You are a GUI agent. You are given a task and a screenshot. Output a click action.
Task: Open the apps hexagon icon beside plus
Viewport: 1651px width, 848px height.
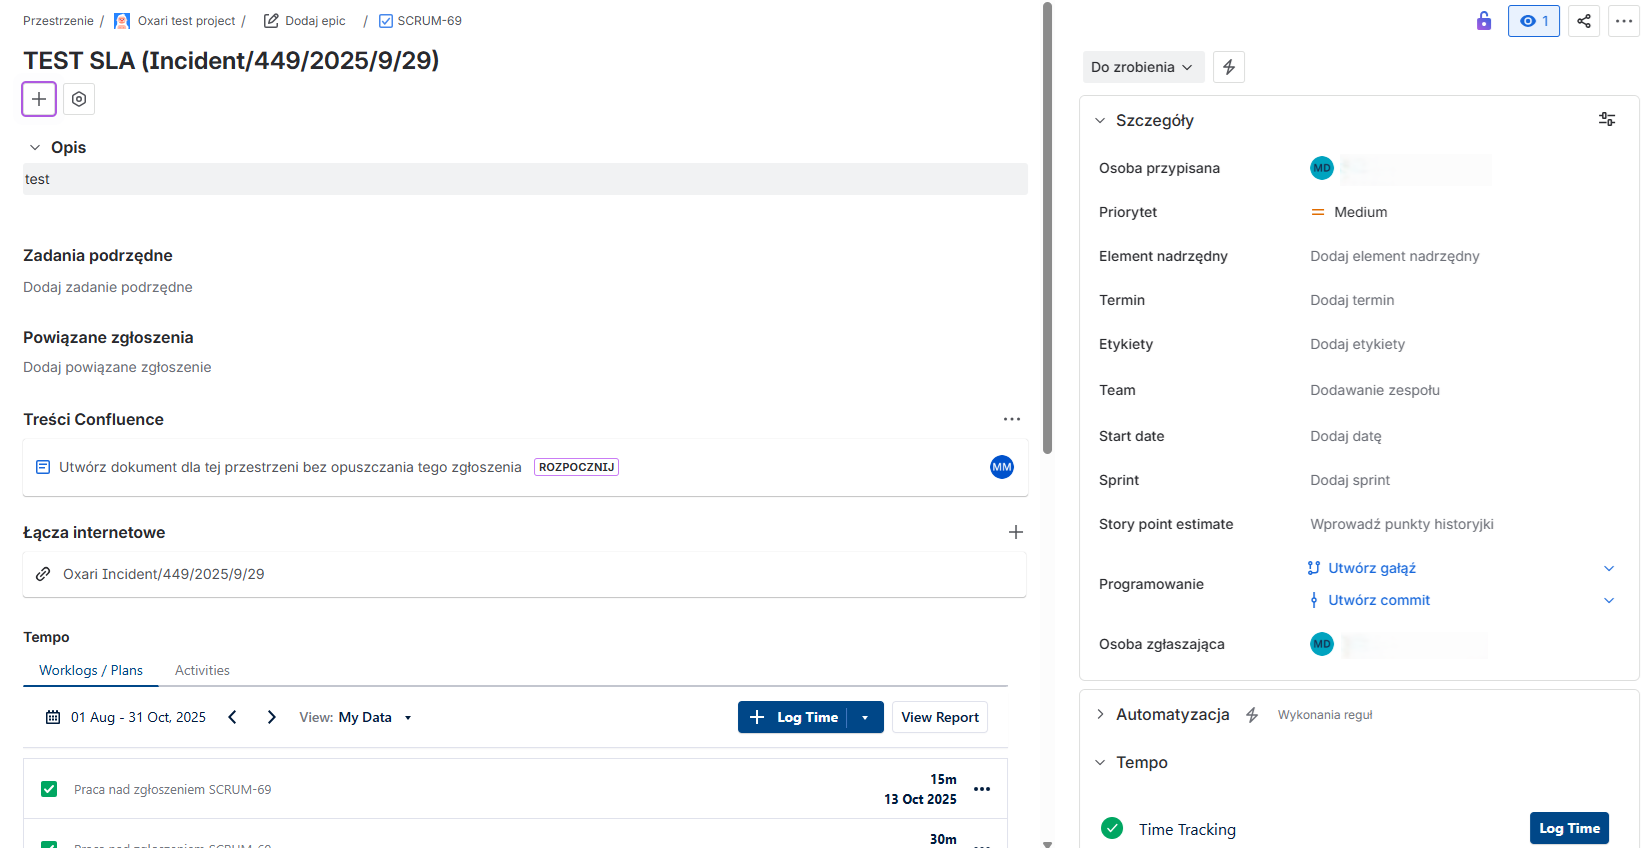(79, 99)
